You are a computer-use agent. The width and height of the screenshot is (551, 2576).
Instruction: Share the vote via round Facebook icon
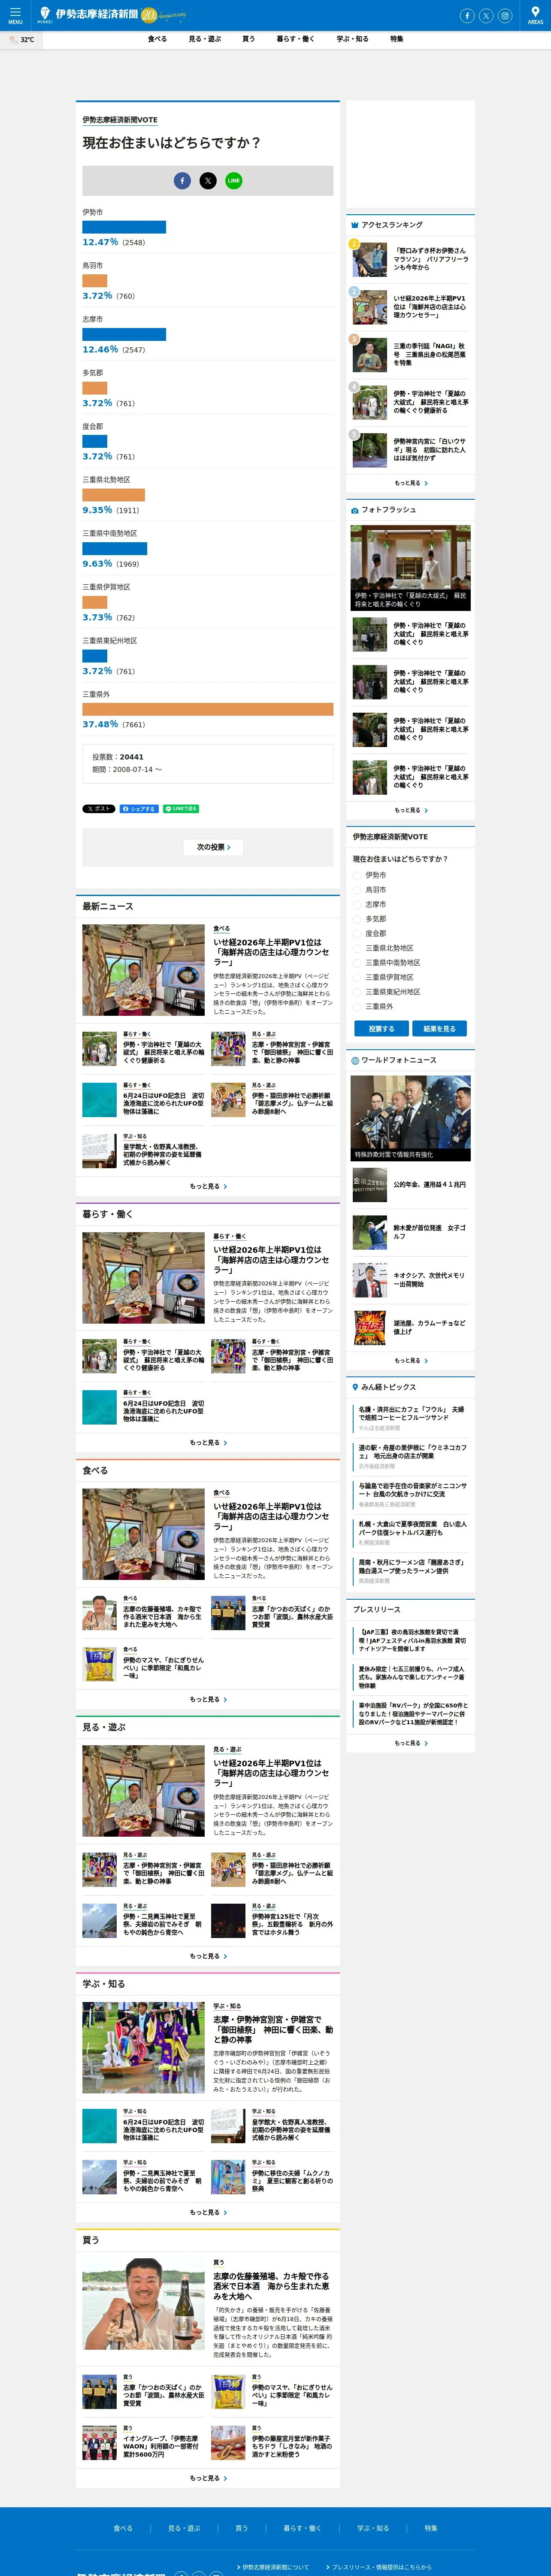[x=182, y=181]
